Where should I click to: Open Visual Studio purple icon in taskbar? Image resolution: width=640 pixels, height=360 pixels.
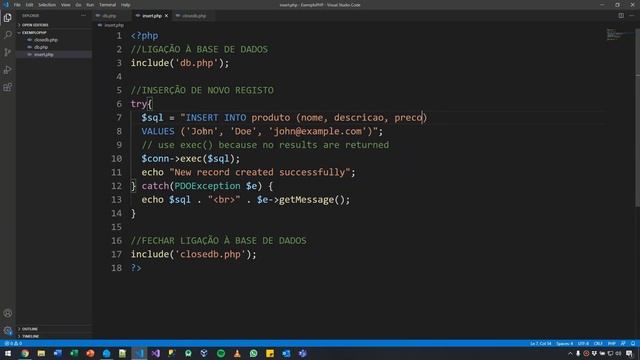pyautogui.click(x=156, y=353)
